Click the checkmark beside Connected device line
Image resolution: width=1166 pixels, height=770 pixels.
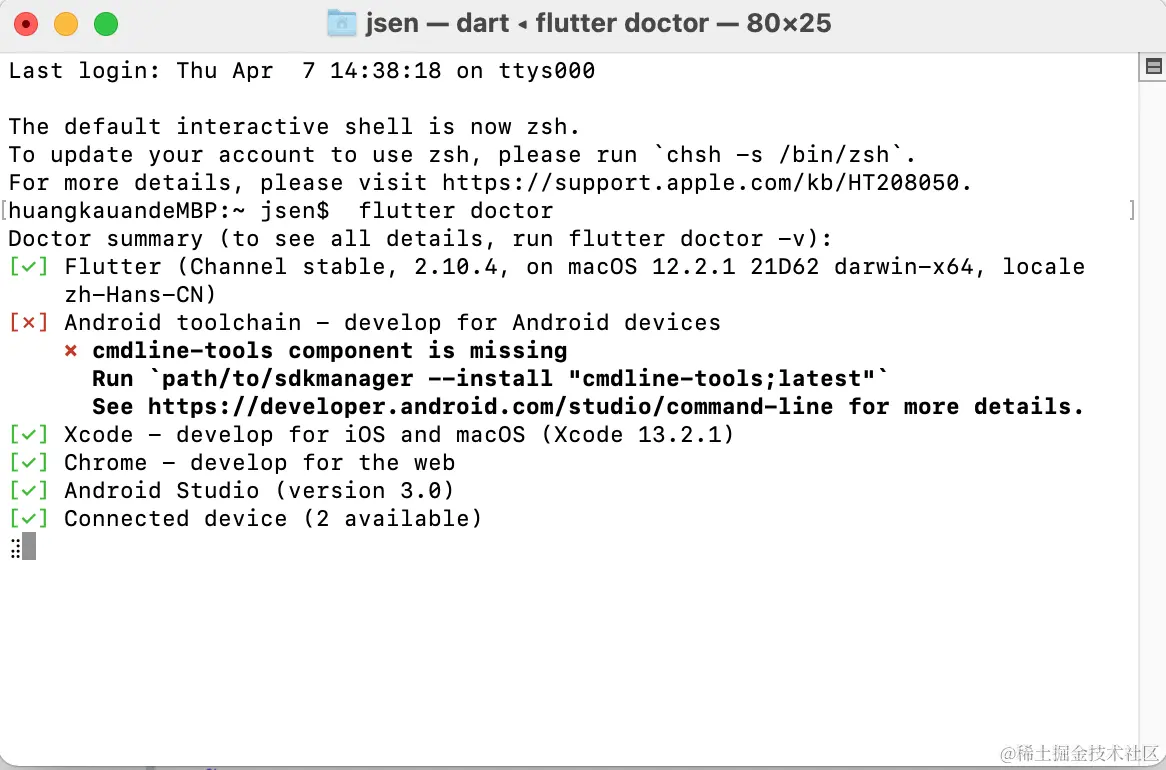(x=28, y=519)
